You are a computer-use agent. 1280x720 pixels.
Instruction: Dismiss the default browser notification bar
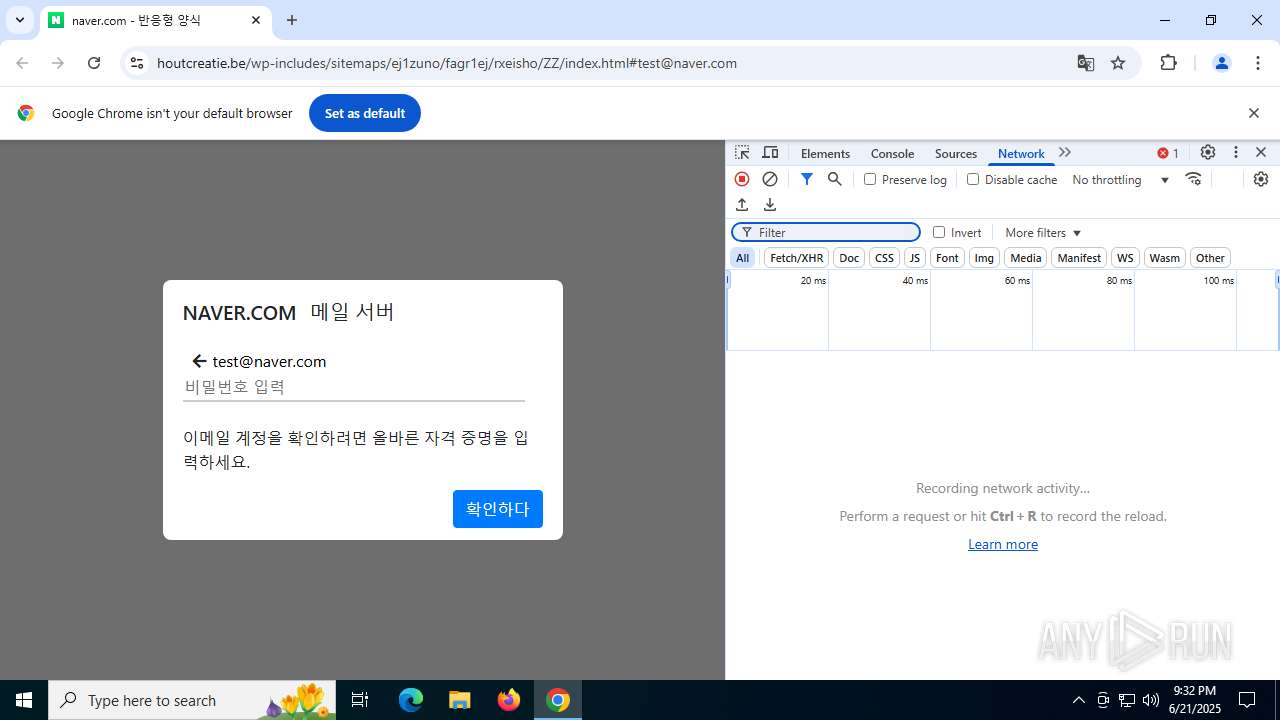[x=1253, y=113]
